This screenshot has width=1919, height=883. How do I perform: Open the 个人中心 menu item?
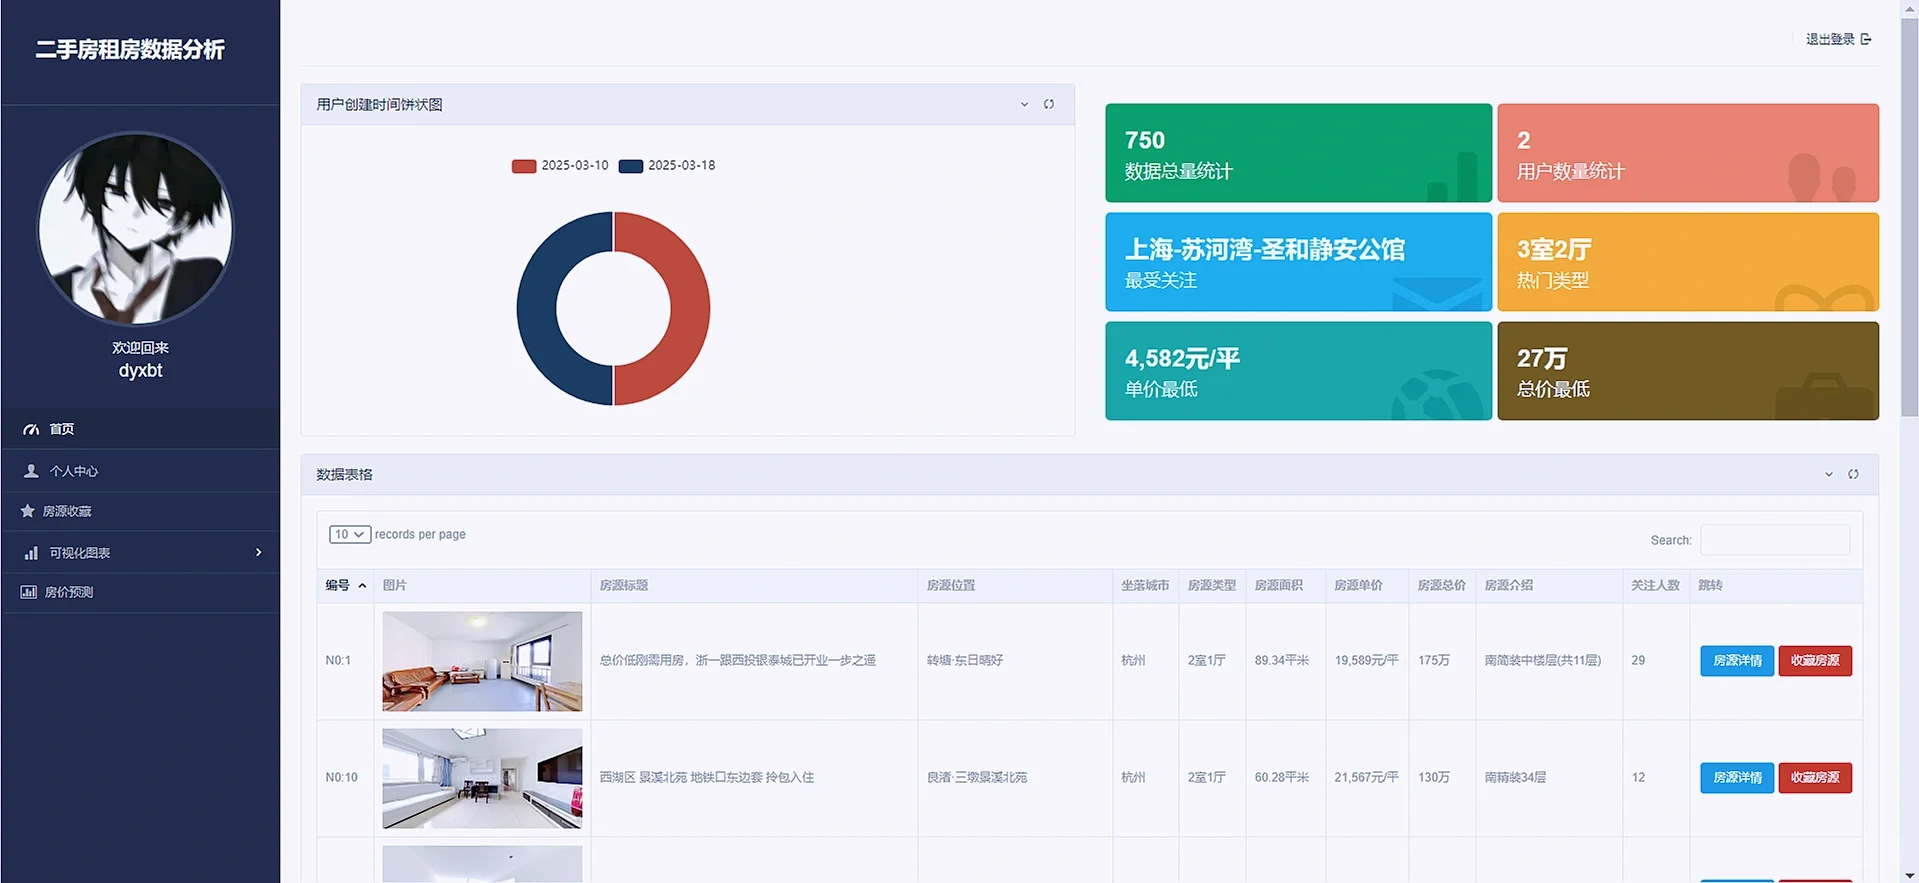tap(140, 471)
